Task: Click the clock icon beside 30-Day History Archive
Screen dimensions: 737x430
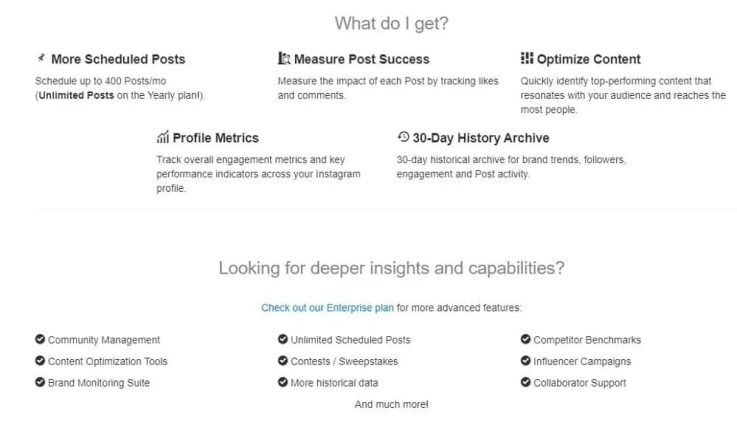Action: tap(403, 137)
